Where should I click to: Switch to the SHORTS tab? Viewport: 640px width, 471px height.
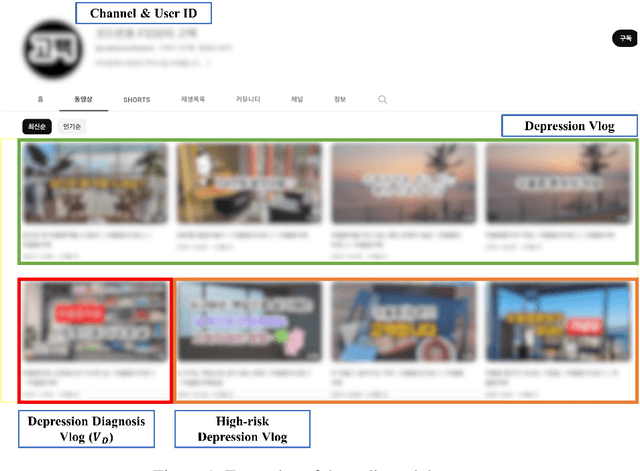137,100
